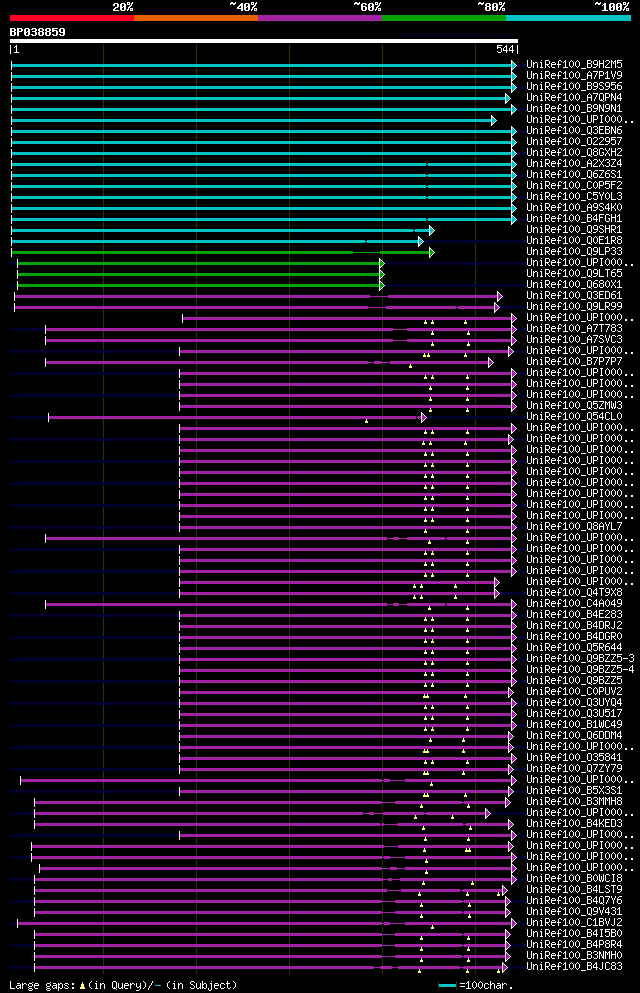Open hit UniRef100_Q9V431

coord(574,911)
